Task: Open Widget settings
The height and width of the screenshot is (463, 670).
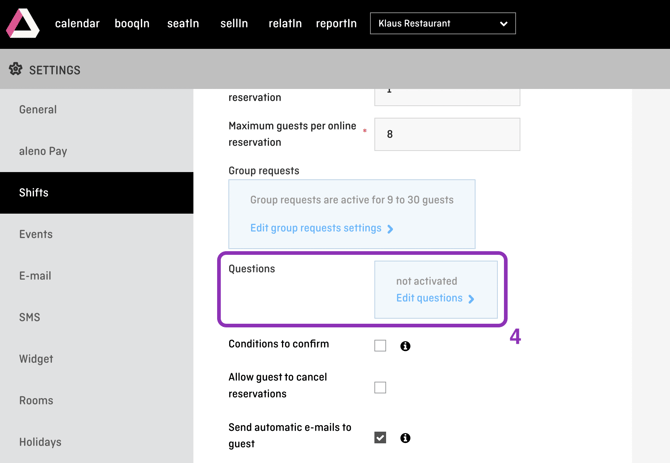Action: click(97, 359)
